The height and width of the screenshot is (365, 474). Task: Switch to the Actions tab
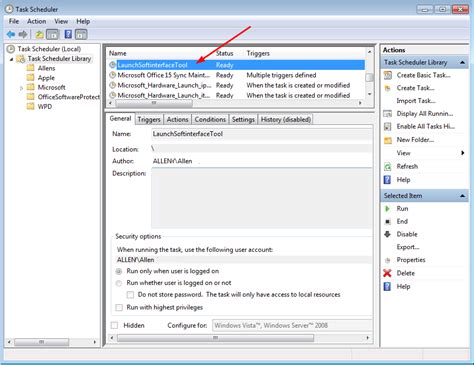pos(177,119)
